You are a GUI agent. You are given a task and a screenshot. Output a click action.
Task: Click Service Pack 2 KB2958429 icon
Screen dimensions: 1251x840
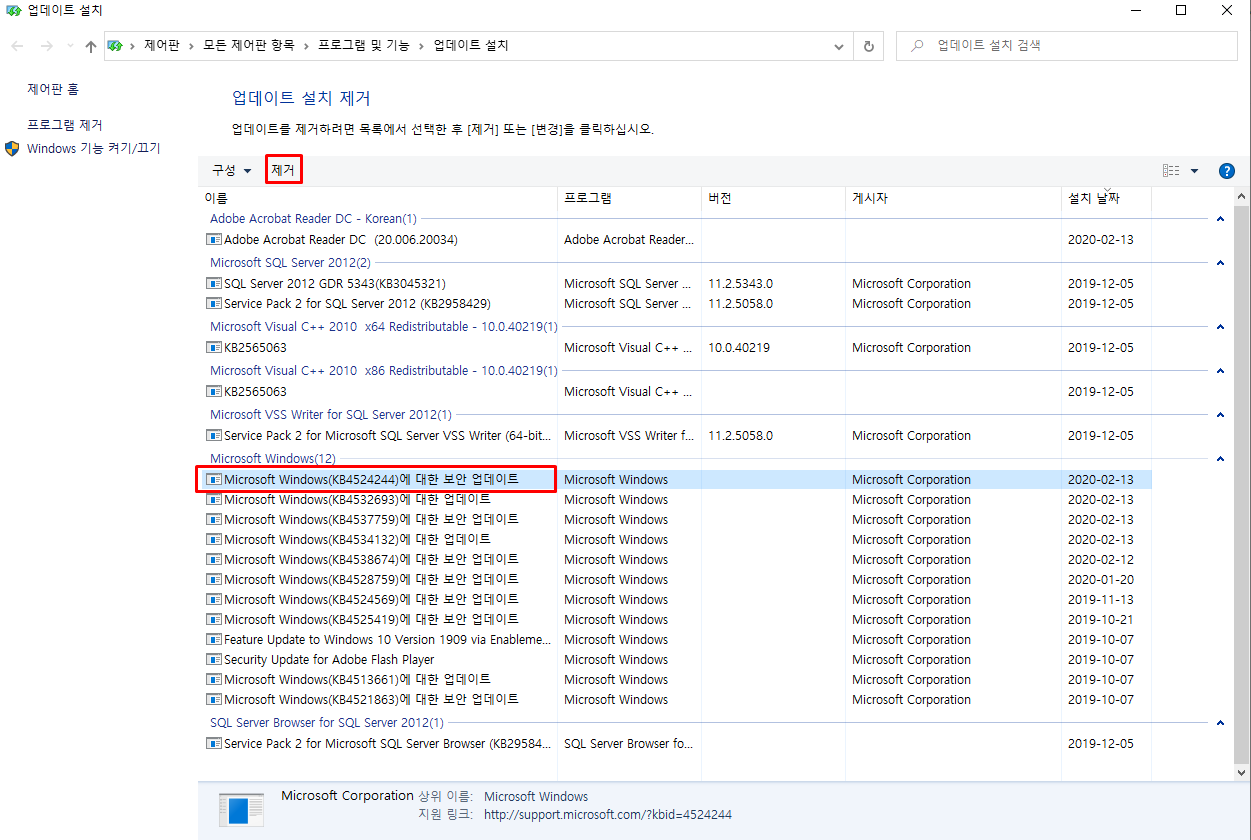[x=213, y=304]
